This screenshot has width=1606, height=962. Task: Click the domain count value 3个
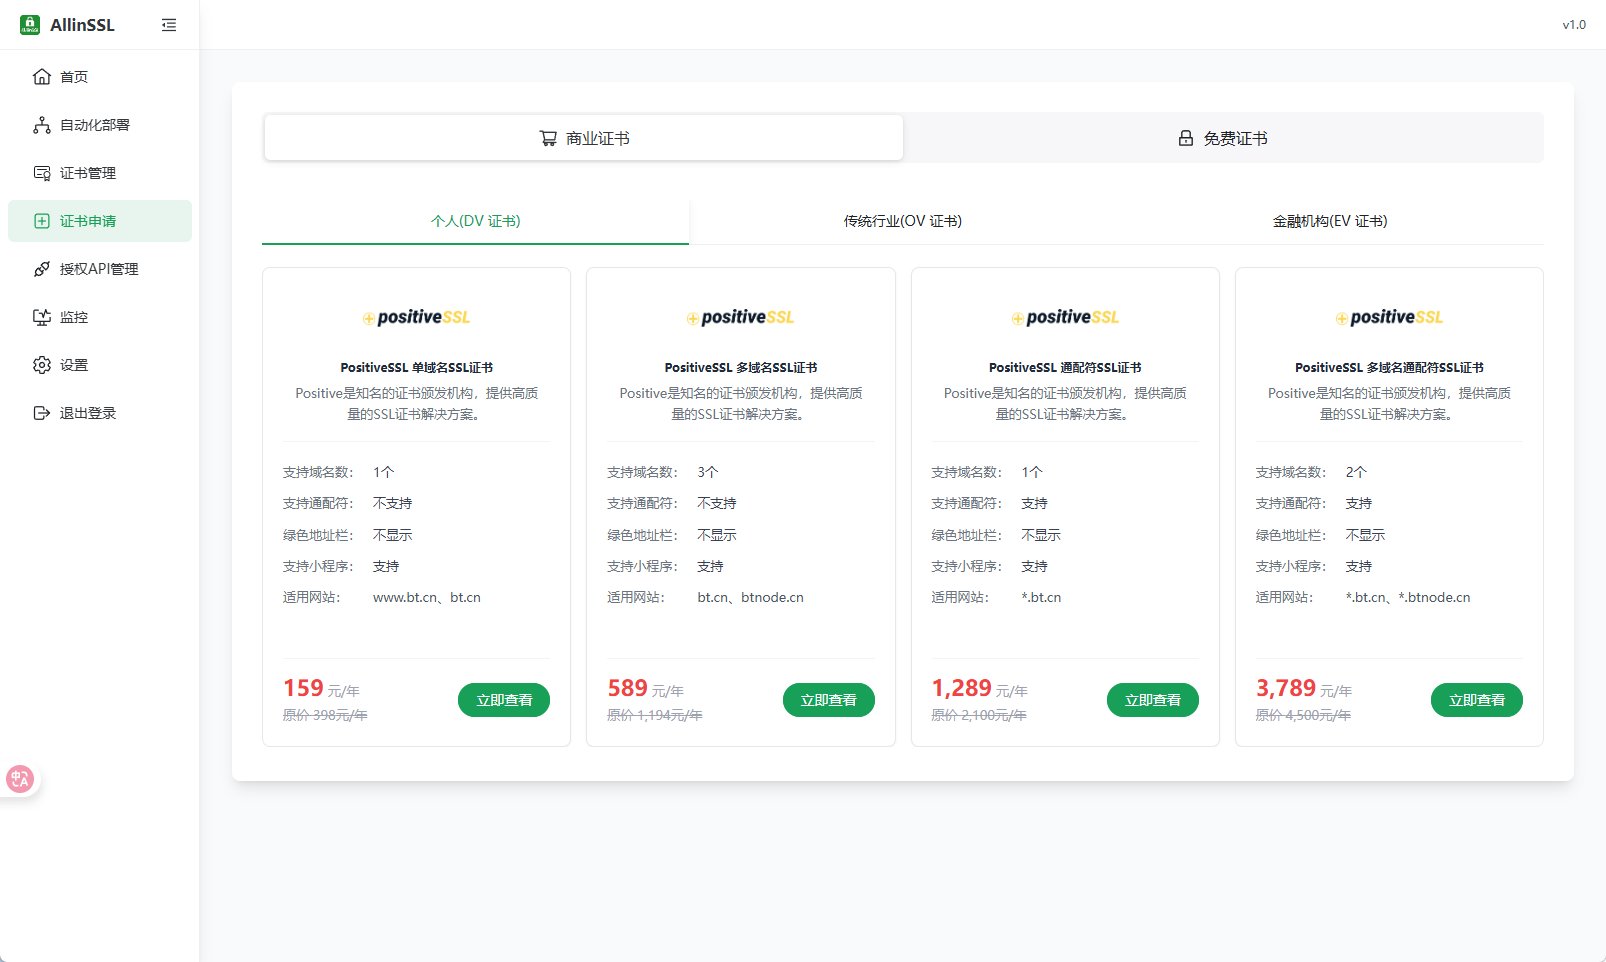[708, 472]
